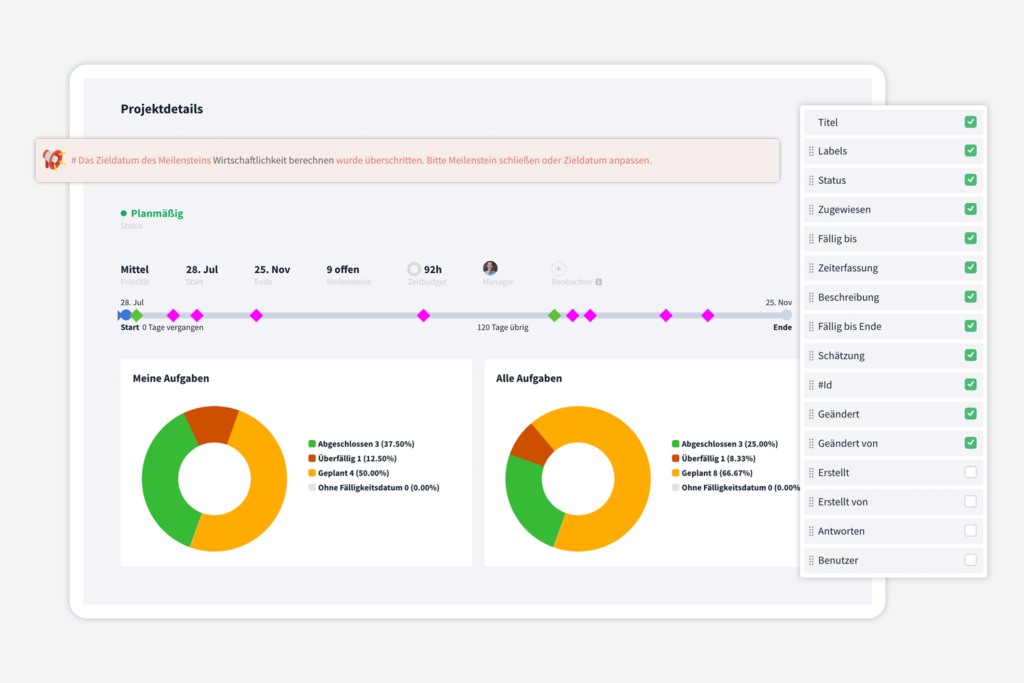Click the rocket icon in the warning banner
This screenshot has width=1024, height=683.
pos(53,160)
